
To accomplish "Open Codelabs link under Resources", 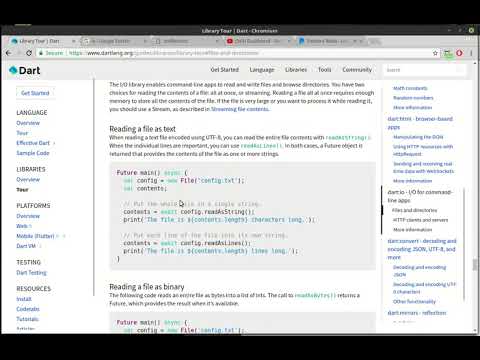I will (28, 309).
